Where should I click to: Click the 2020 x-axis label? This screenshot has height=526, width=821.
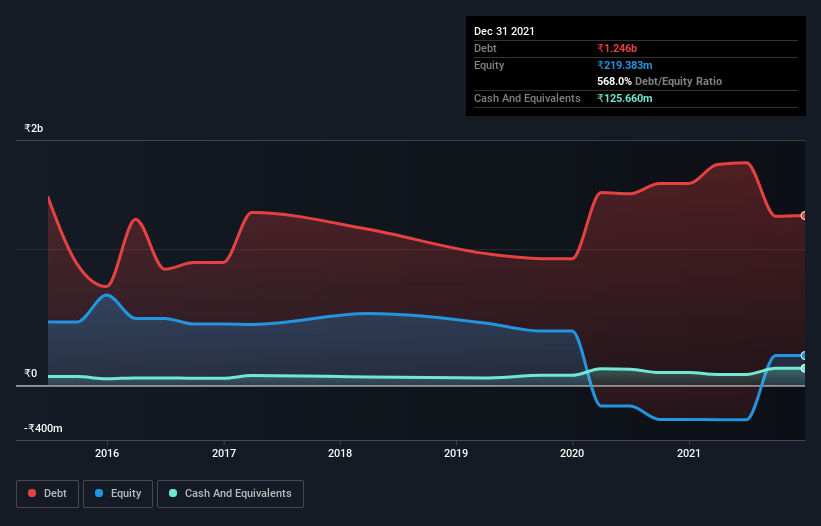click(x=572, y=453)
